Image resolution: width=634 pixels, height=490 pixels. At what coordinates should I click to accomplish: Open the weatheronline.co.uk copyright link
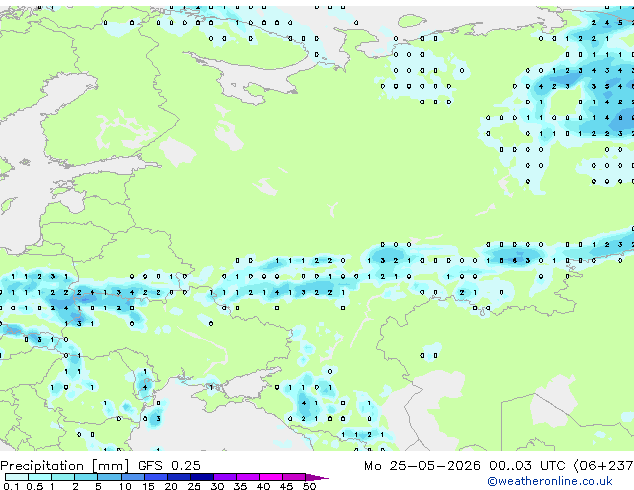coord(550,481)
